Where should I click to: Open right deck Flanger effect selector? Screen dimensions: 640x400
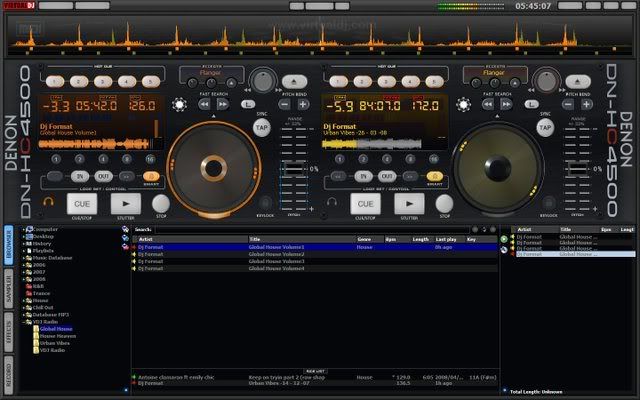pyautogui.click(x=494, y=73)
